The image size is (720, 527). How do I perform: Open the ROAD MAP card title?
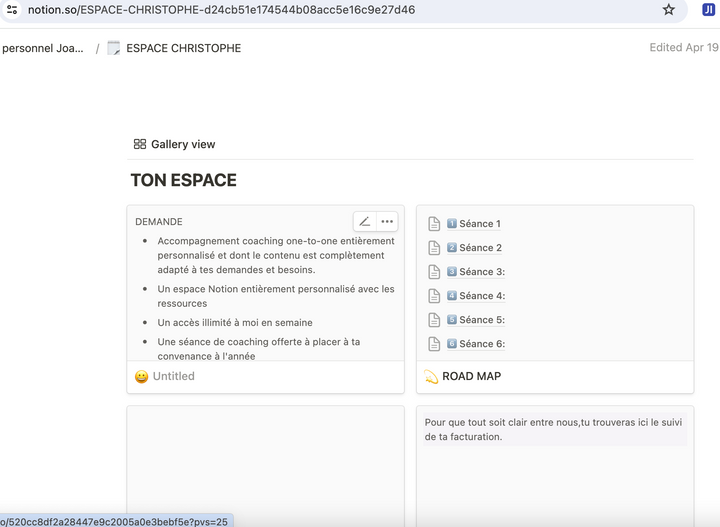coord(471,377)
